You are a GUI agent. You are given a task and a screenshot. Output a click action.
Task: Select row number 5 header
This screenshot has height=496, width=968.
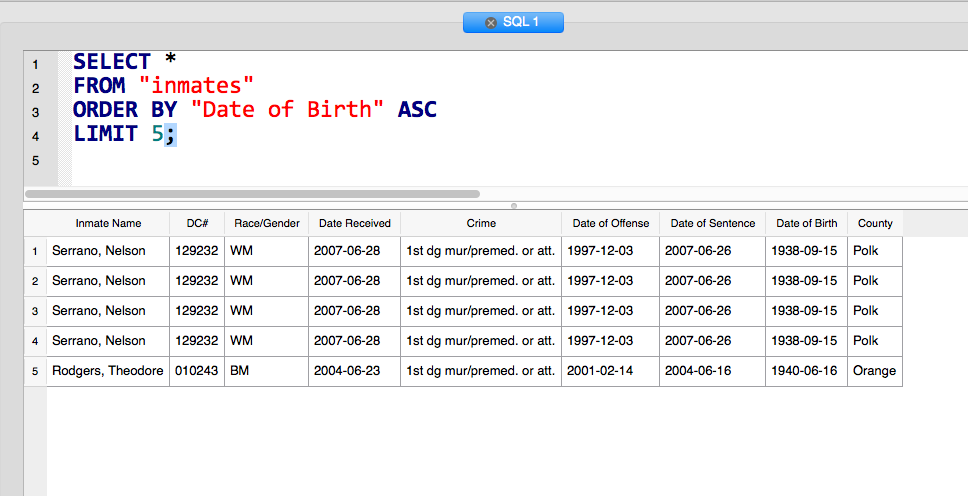(x=35, y=371)
